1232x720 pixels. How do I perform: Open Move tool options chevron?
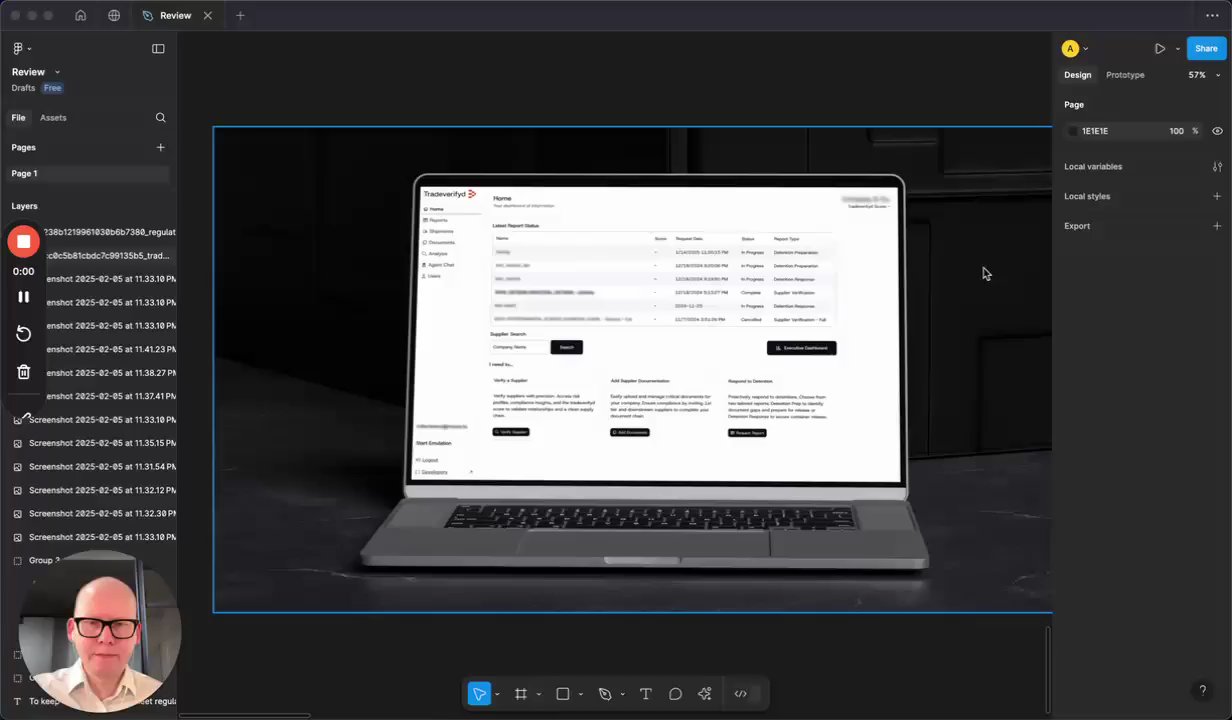click(x=497, y=694)
